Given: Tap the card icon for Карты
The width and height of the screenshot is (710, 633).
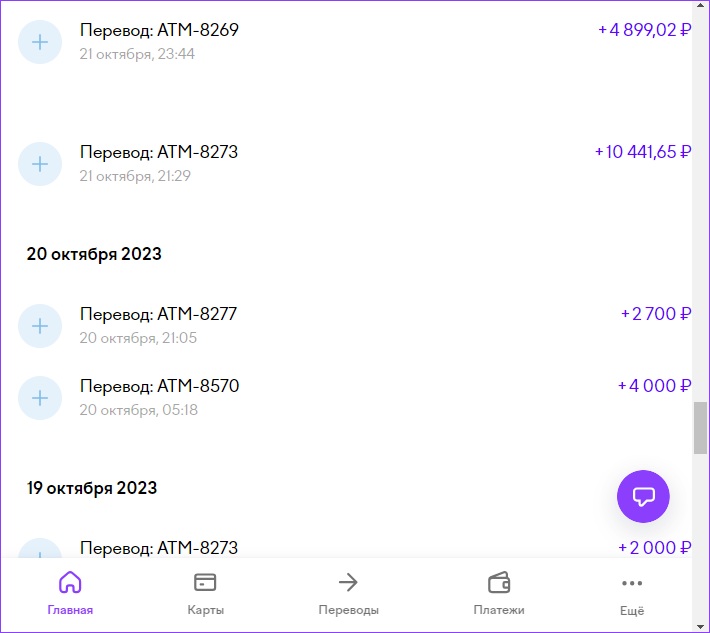Looking at the screenshot, I should [x=205, y=583].
